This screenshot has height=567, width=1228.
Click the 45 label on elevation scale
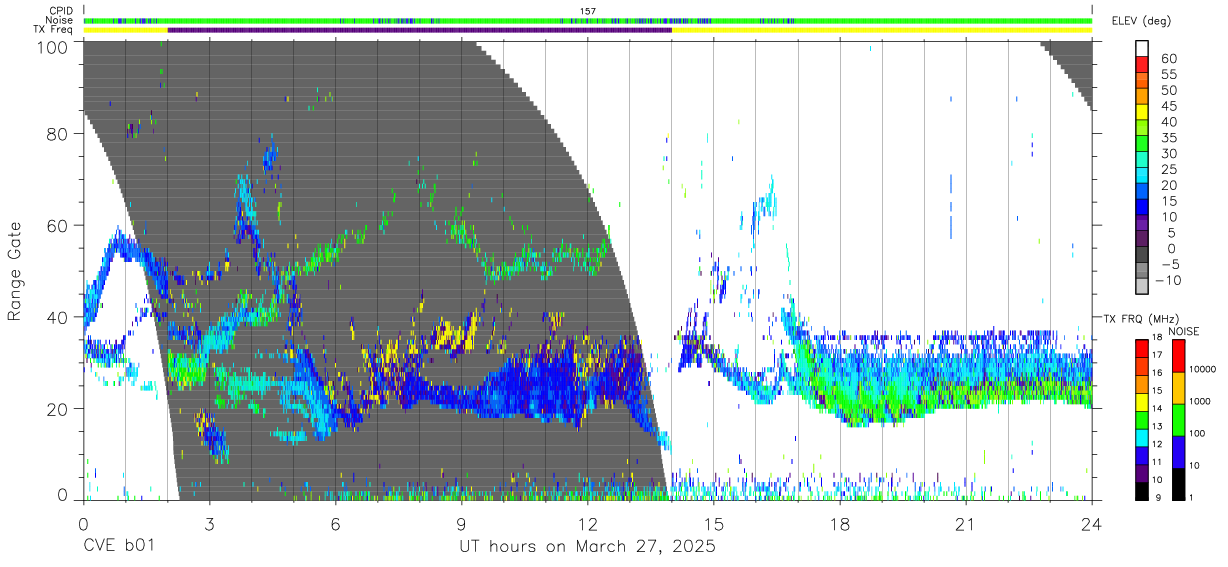pos(1168,106)
